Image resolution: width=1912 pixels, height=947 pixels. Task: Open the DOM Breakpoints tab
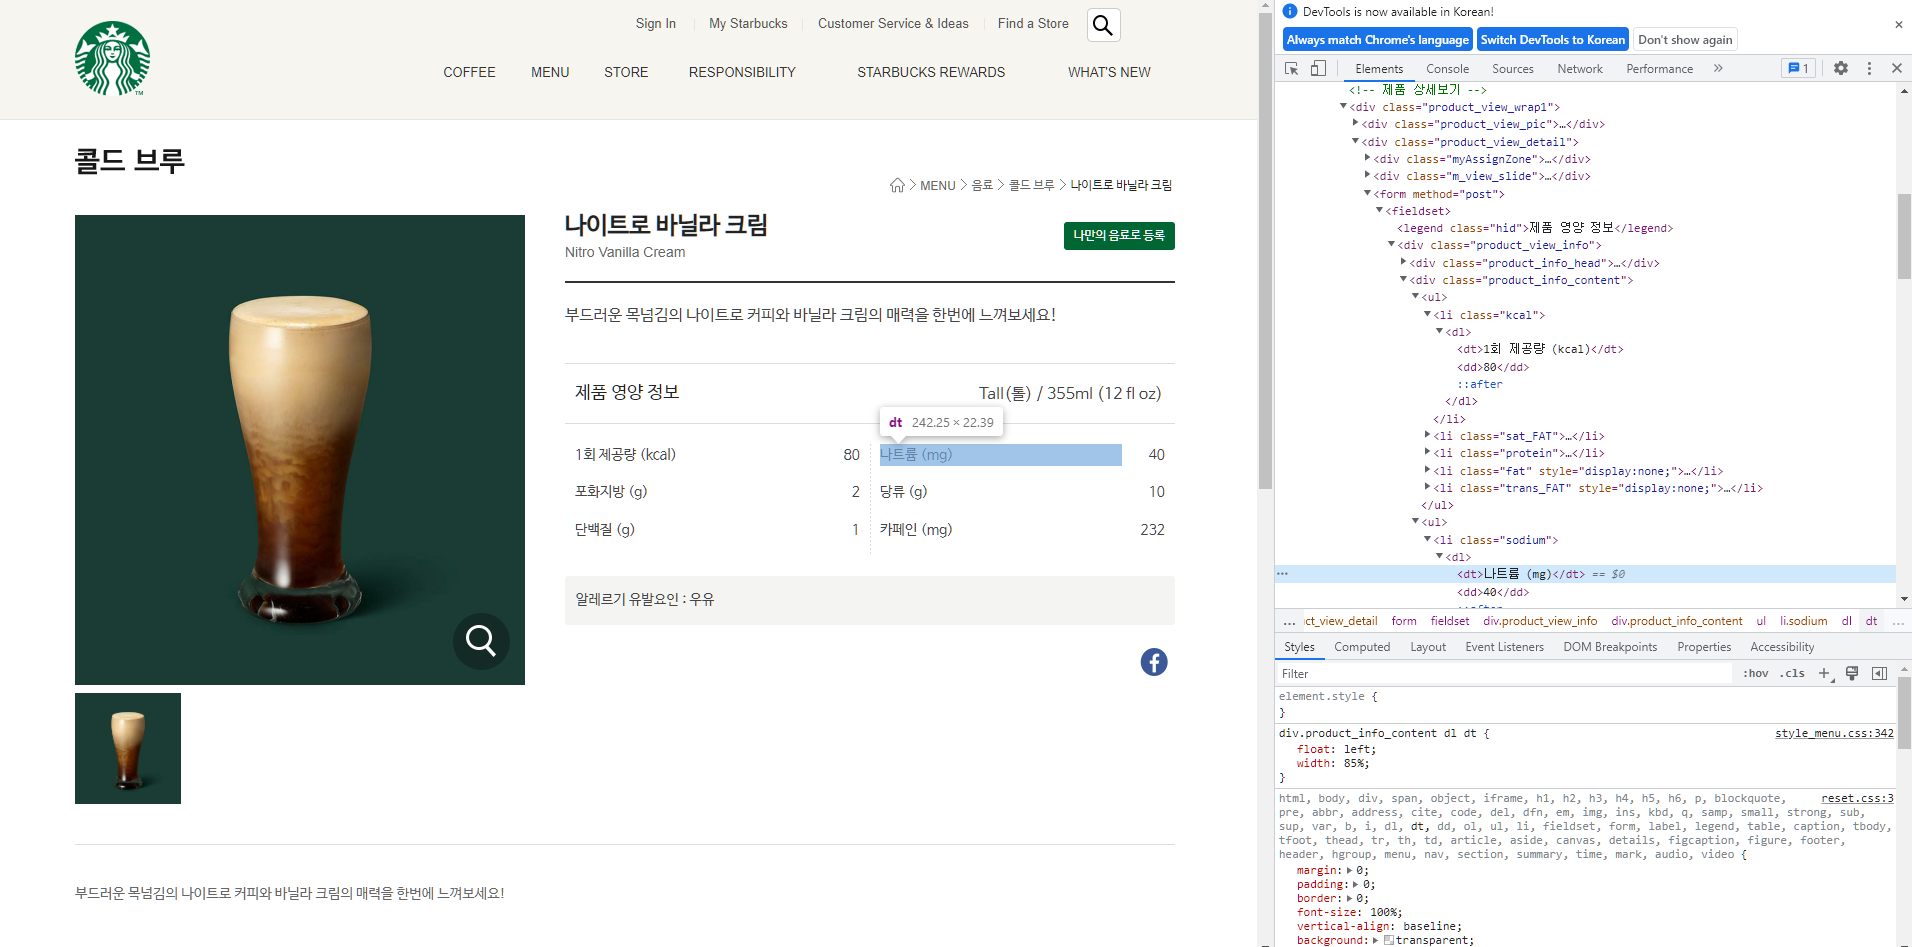[1610, 647]
